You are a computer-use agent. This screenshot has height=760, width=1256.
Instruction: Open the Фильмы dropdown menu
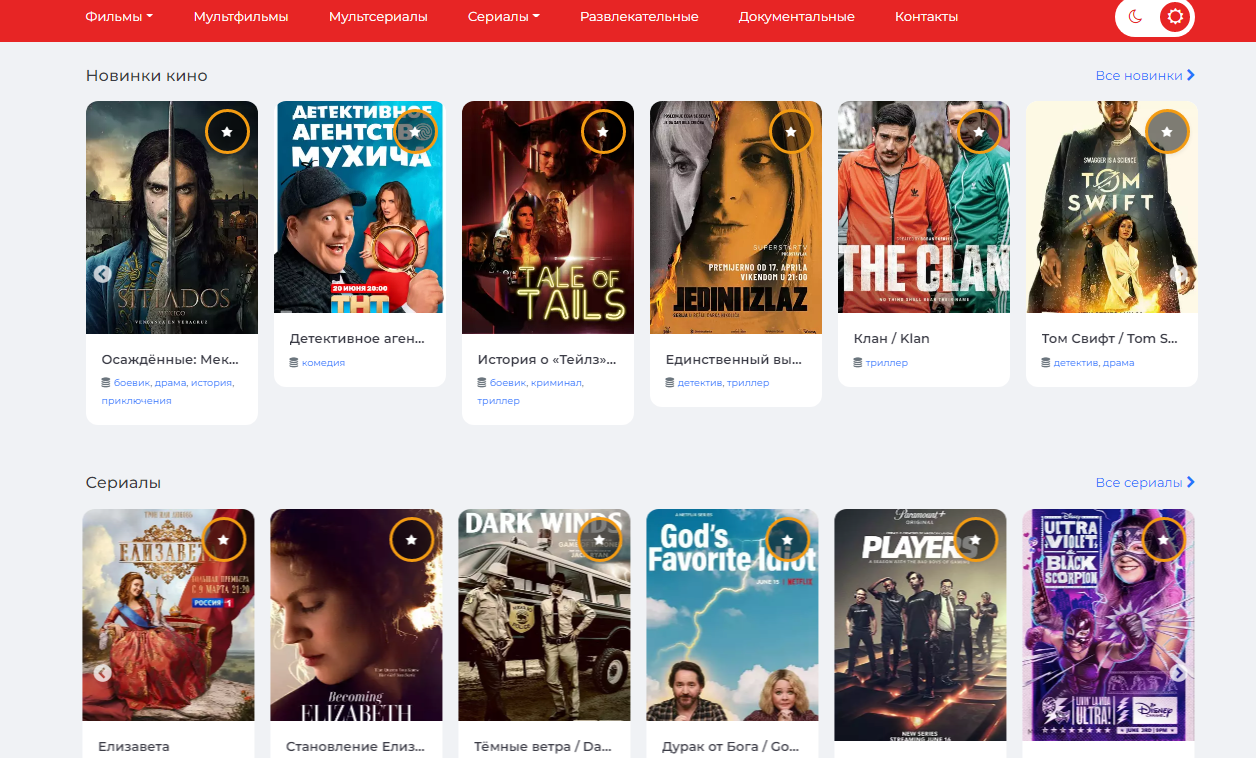[x=119, y=17]
